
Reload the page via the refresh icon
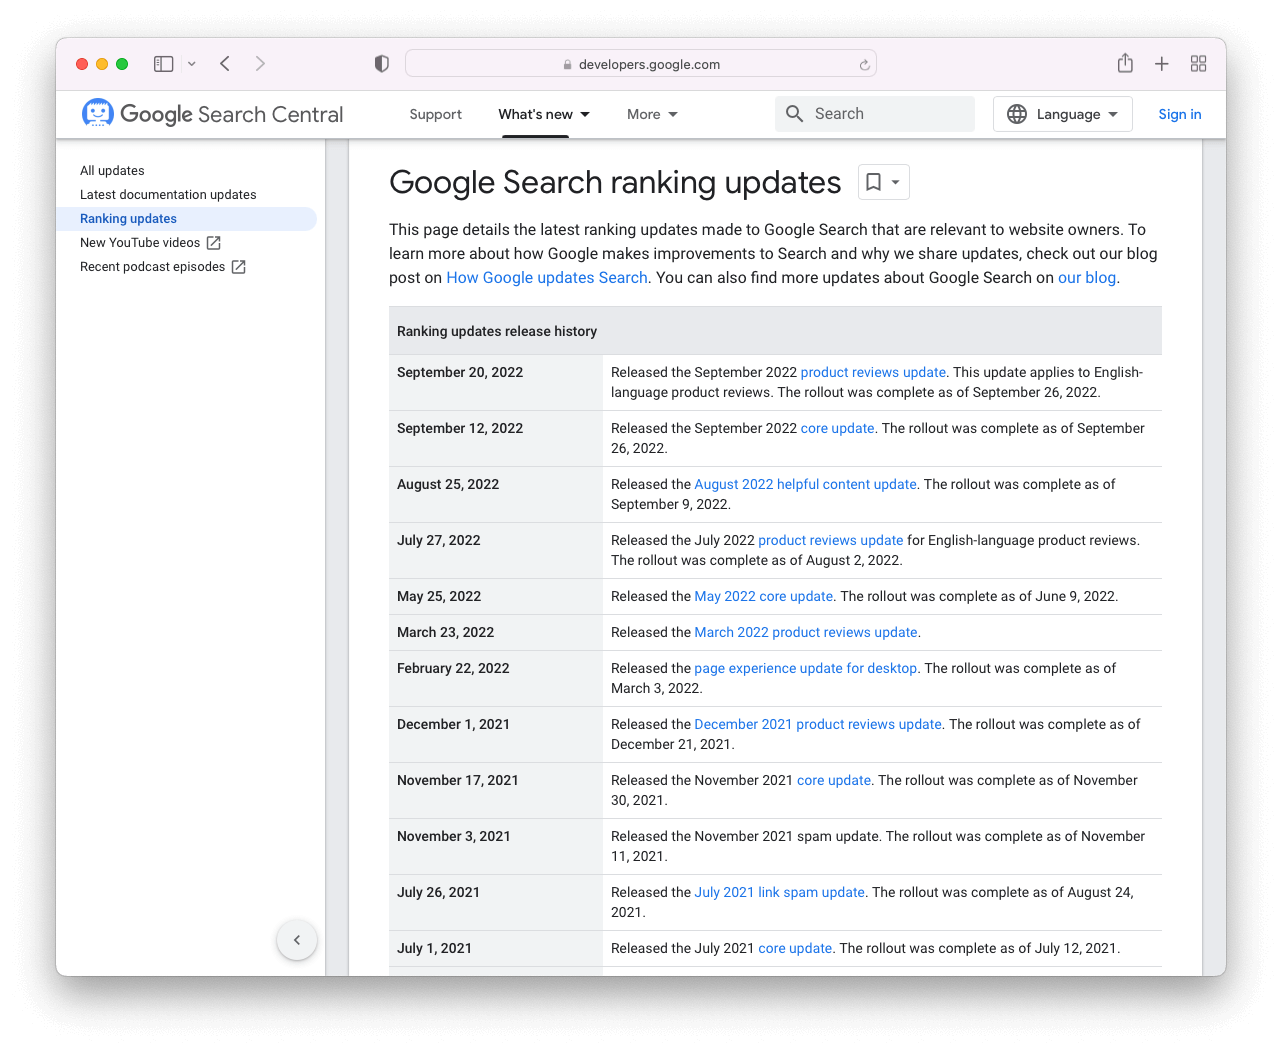pyautogui.click(x=863, y=63)
